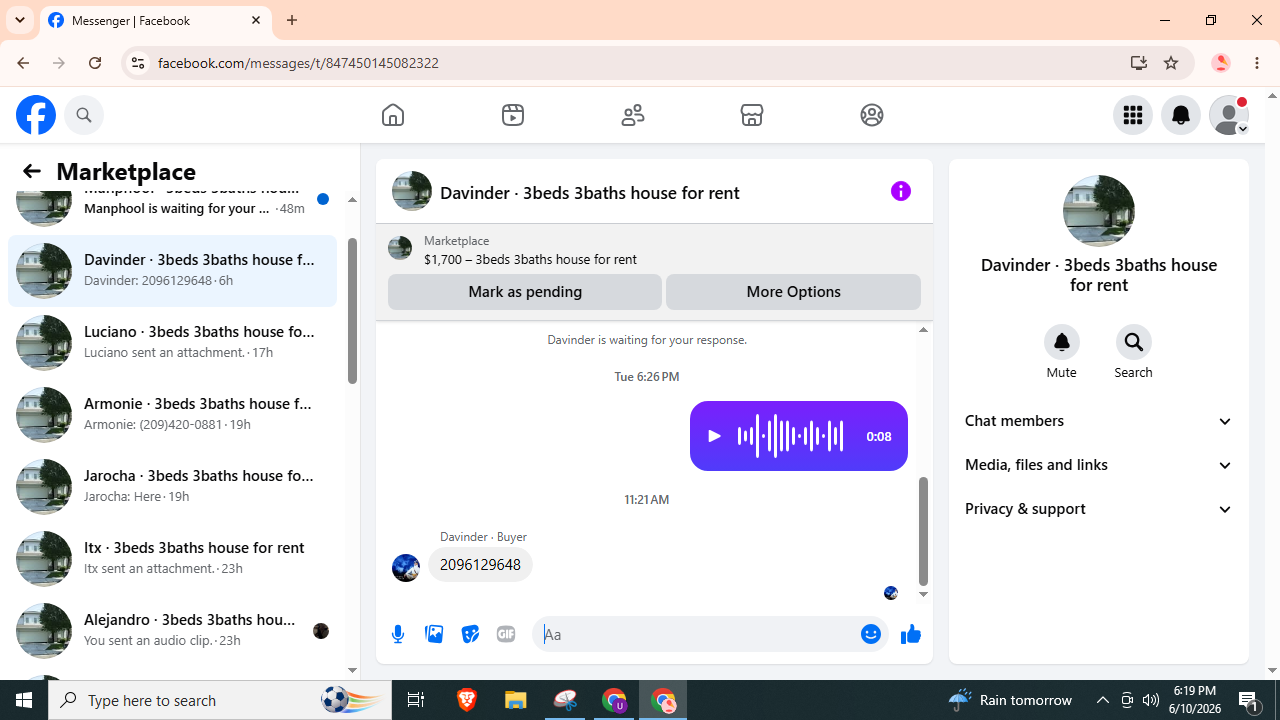
Task: Open the $1,700 listing banner
Action: pos(654,249)
